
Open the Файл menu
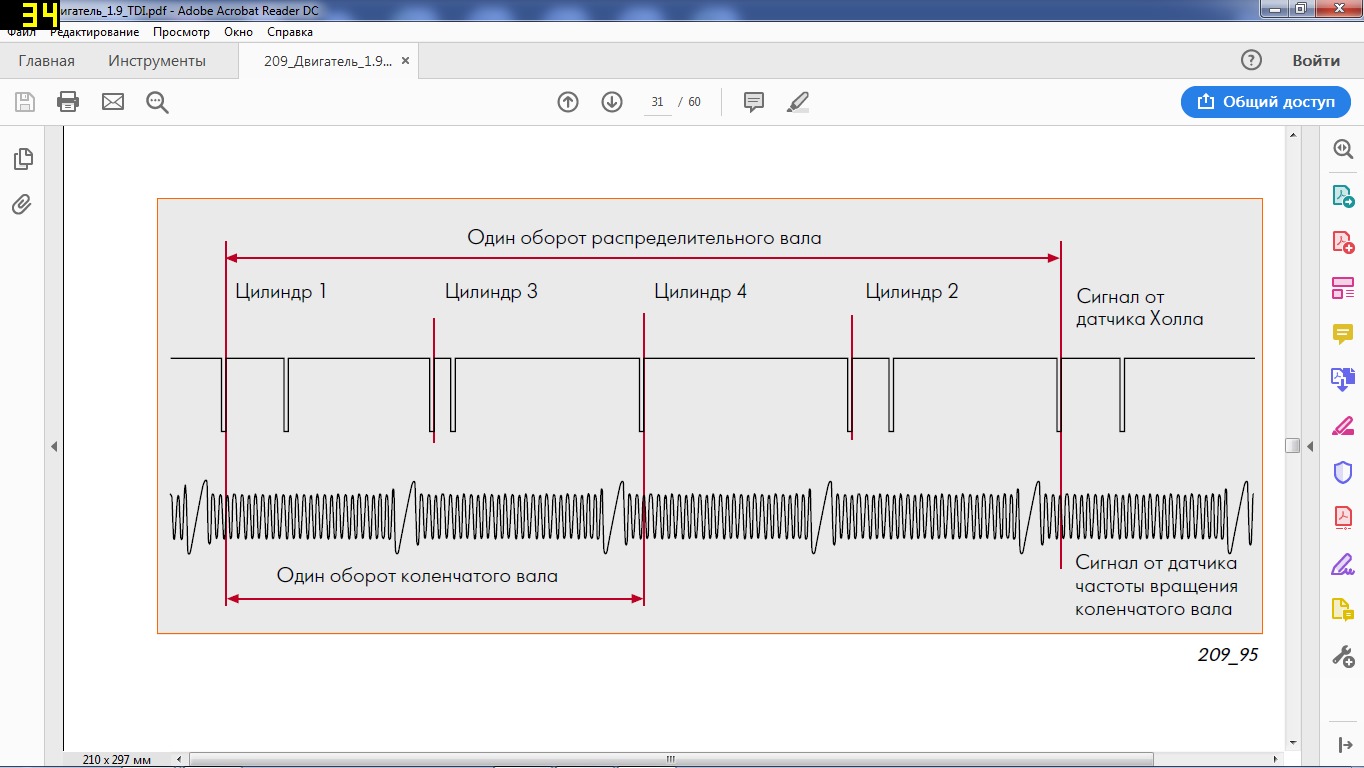pos(21,32)
